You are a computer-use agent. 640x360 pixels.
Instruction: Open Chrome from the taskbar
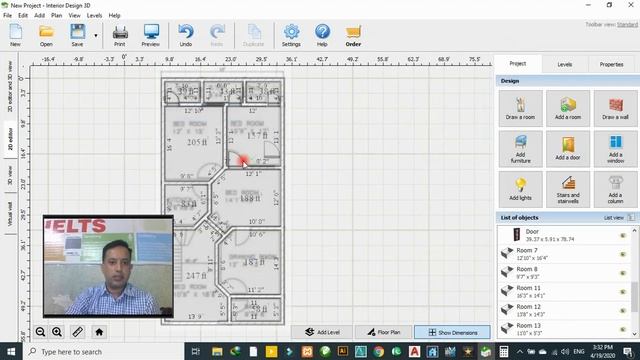(x=378, y=351)
